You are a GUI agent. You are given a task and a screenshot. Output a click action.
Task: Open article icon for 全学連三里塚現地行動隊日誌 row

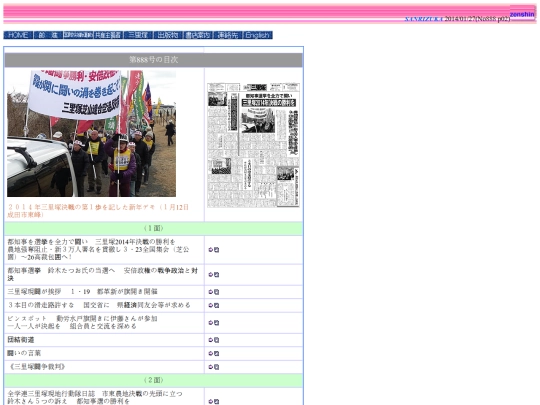pos(214,402)
